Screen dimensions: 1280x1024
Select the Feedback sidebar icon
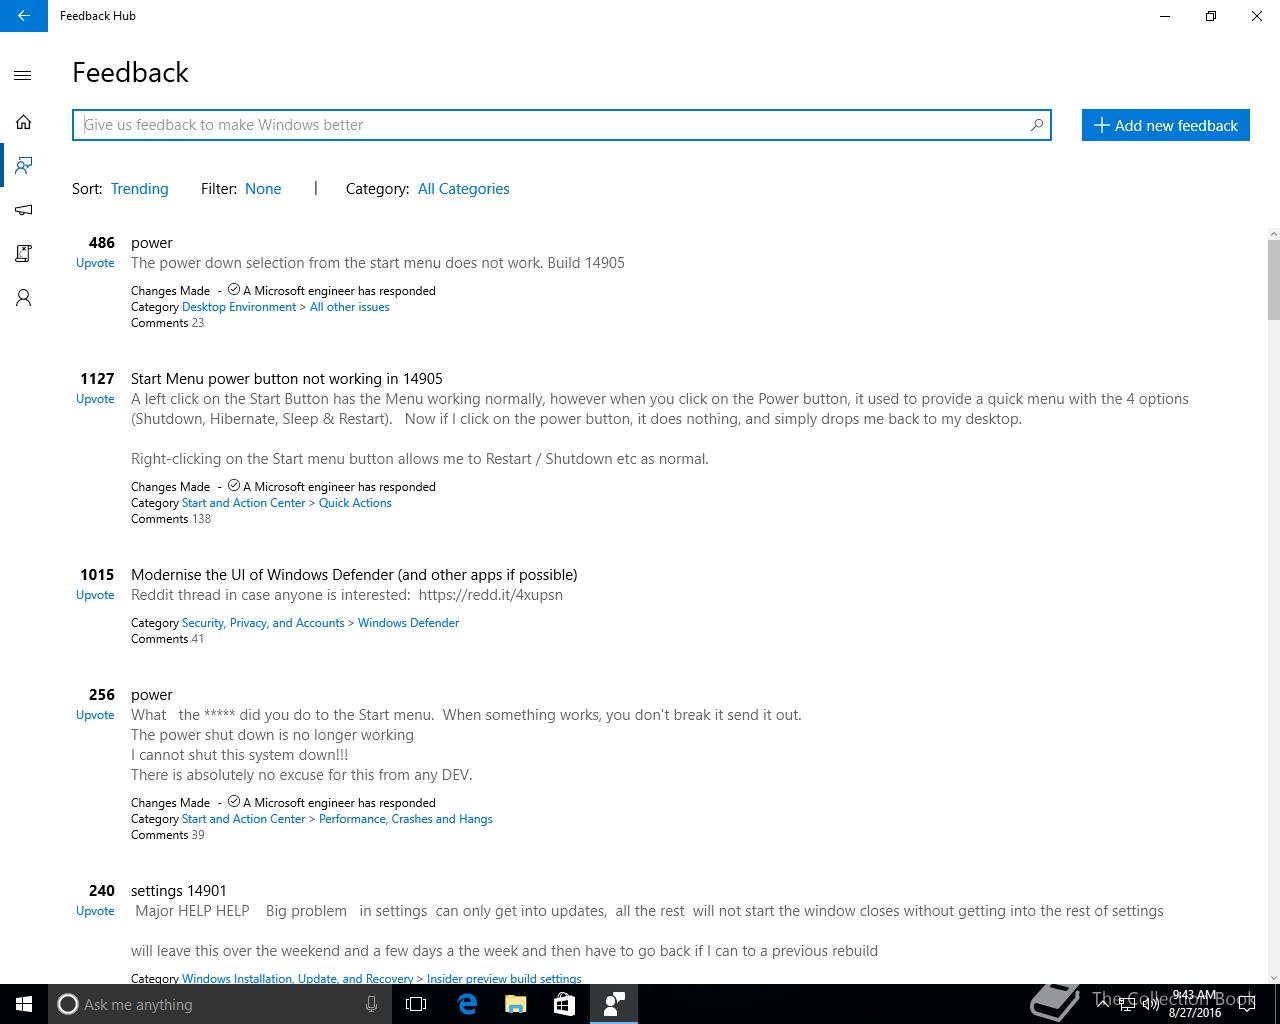coord(23,165)
